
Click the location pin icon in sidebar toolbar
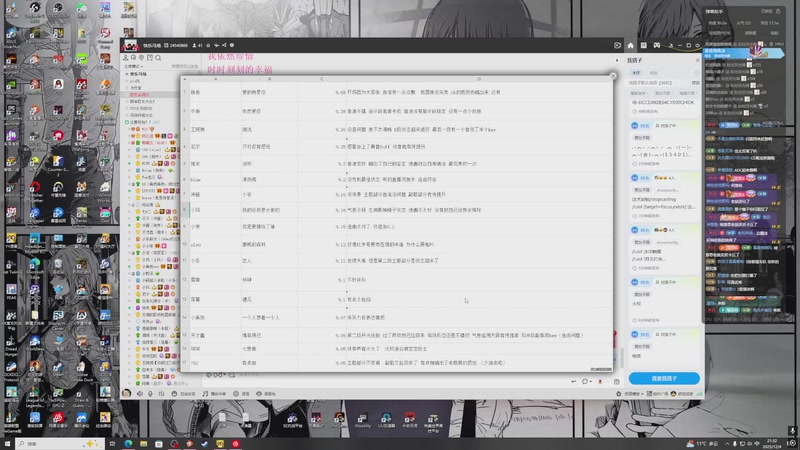141,58
